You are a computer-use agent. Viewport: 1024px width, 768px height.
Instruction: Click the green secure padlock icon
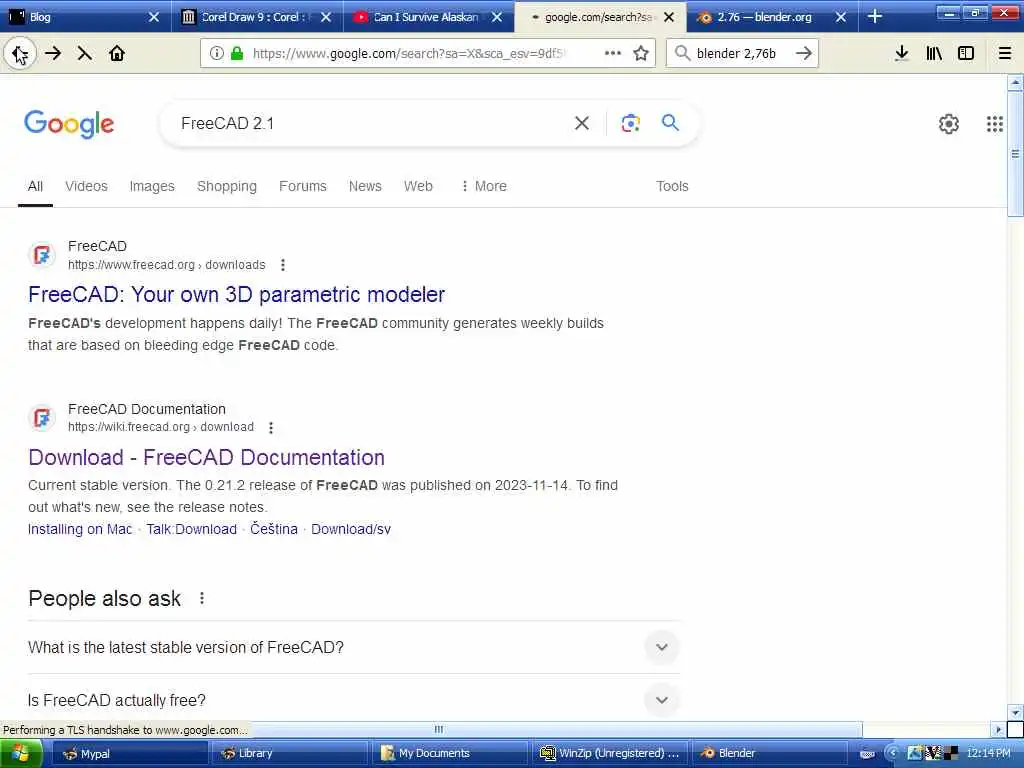[238, 54]
